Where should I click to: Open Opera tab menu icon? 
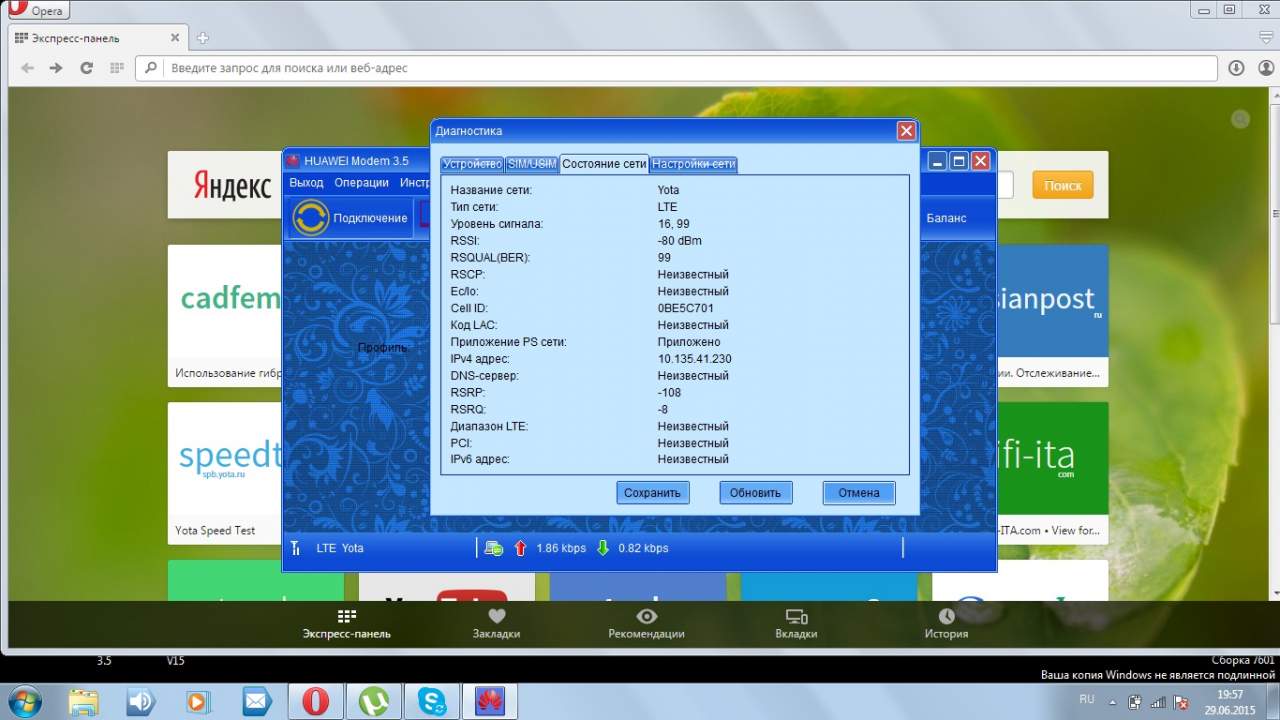[x=1266, y=38]
